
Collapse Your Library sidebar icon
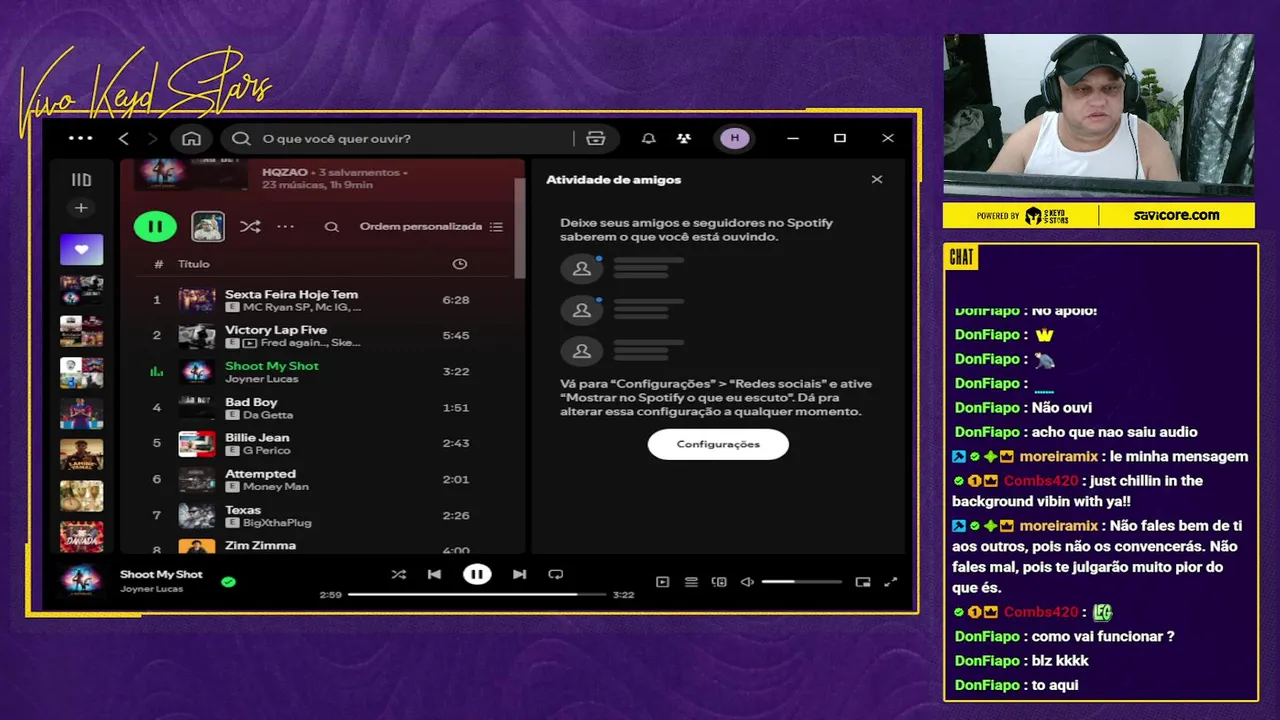point(81,180)
